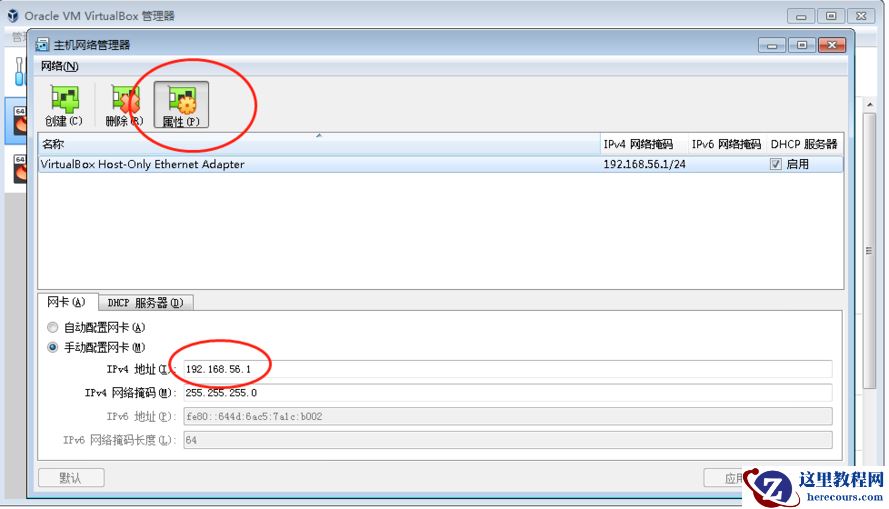Click the Create (创建) network adapter icon
This screenshot has width=889, height=509.
64,105
